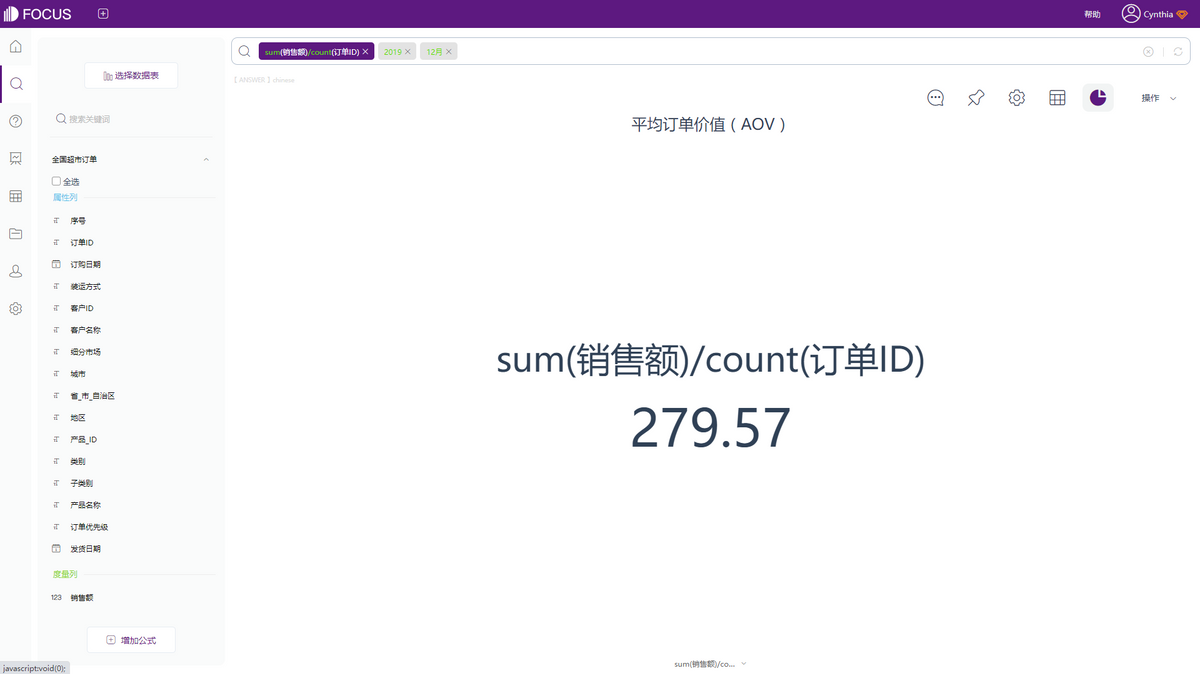Viewport: 1200px width, 674px height.
Task: Open the 操作 dropdown menu
Action: click(x=1155, y=97)
